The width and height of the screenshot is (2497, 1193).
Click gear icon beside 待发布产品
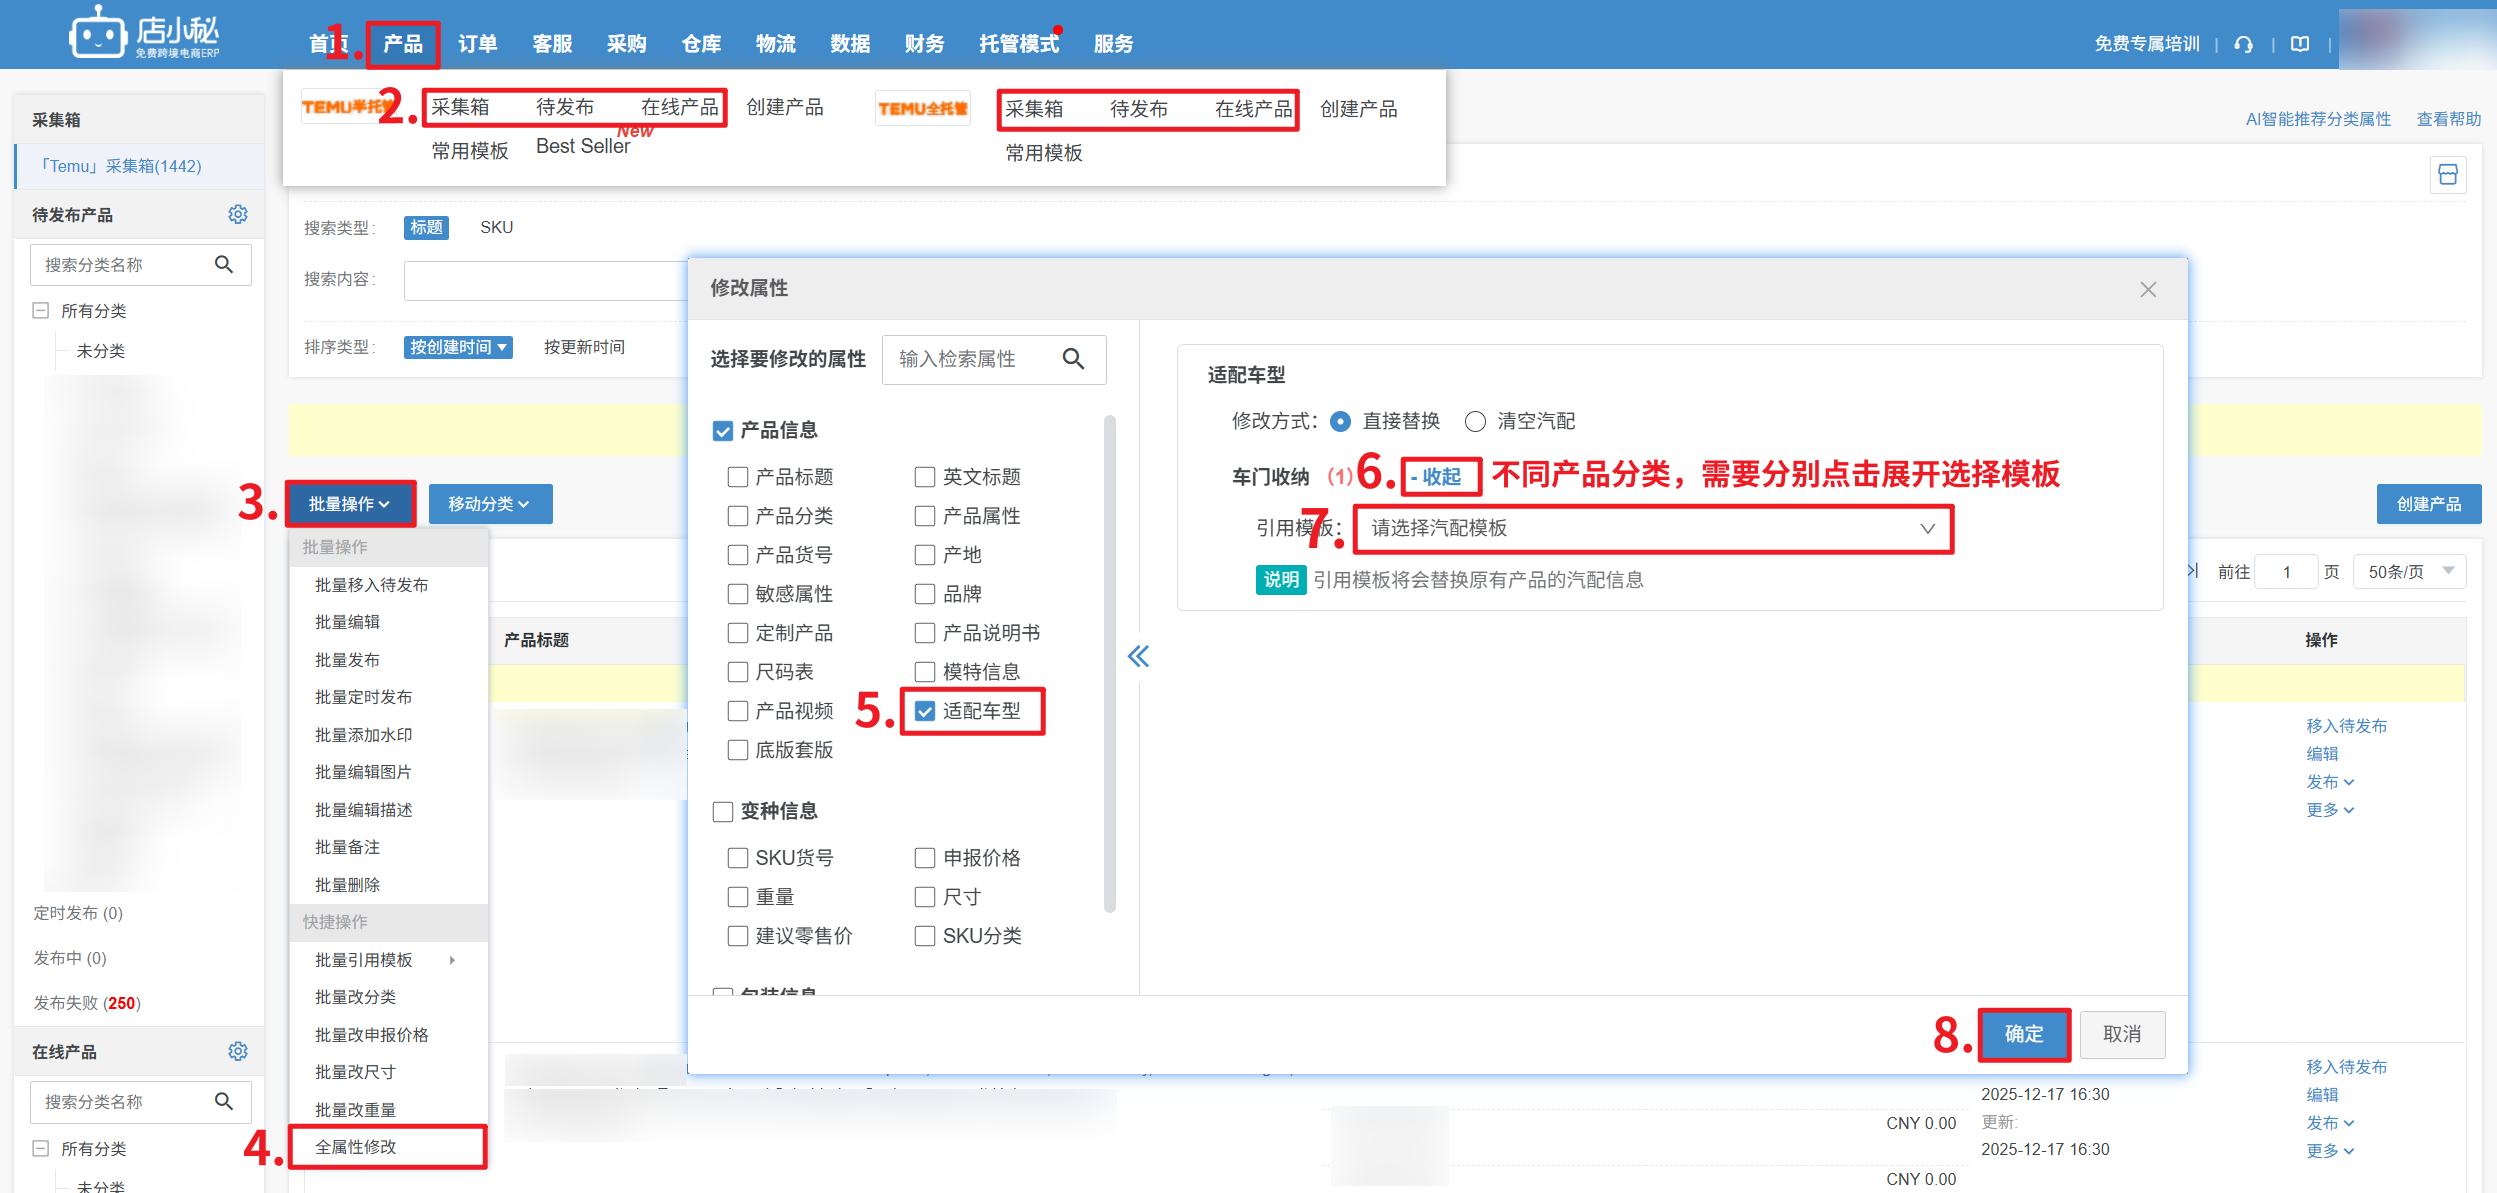[x=237, y=214]
